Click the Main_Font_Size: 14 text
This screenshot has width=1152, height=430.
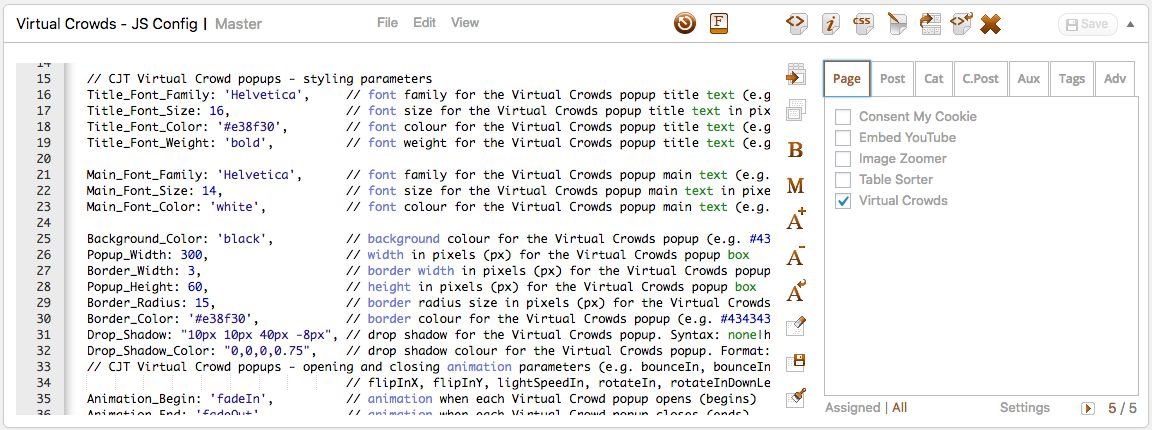tap(155, 191)
